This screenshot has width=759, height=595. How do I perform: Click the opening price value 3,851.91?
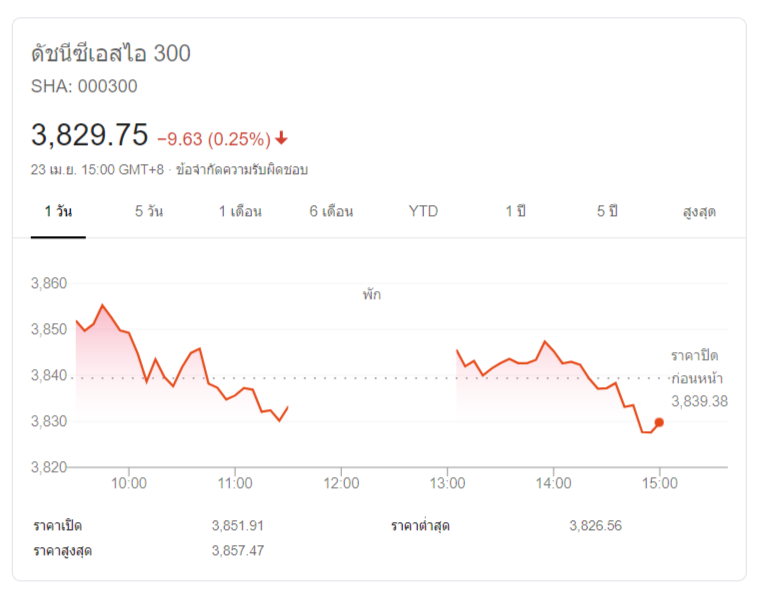pos(238,526)
